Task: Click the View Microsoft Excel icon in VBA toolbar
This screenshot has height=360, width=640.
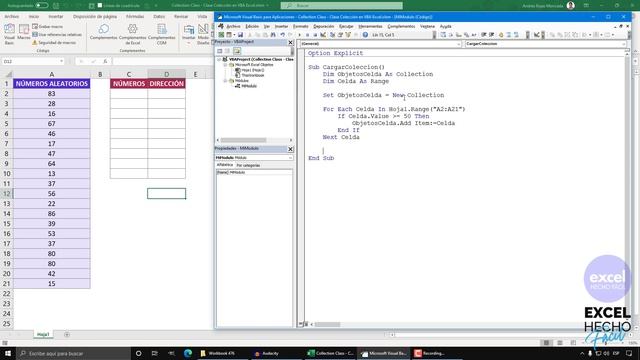Action: (221, 35)
